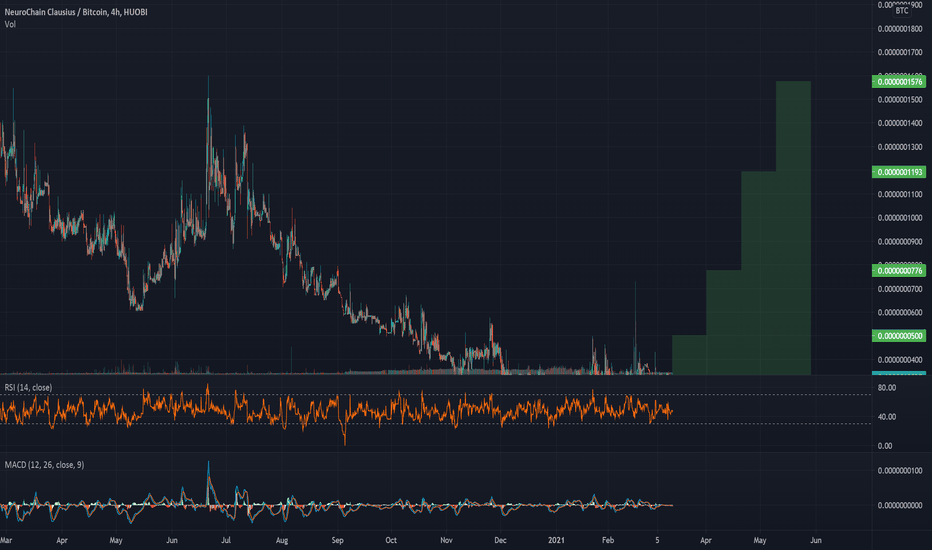The height and width of the screenshot is (550, 932).
Task: Click the green 0.0000001576 price label
Action: 899,82
